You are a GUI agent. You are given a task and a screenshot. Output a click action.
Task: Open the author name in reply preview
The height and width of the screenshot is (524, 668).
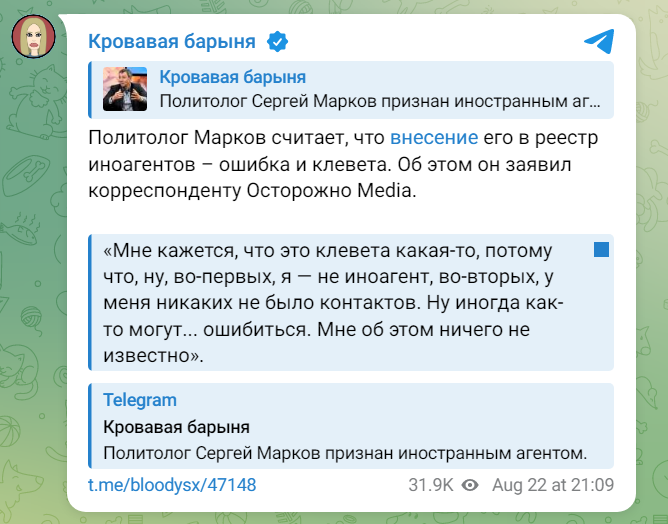pyautogui.click(x=232, y=77)
